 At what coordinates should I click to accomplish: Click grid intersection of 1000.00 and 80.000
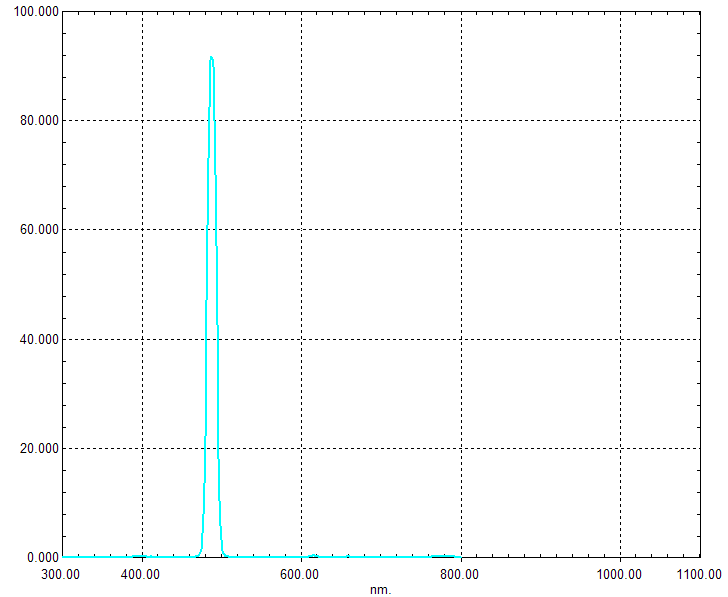(x=621, y=120)
